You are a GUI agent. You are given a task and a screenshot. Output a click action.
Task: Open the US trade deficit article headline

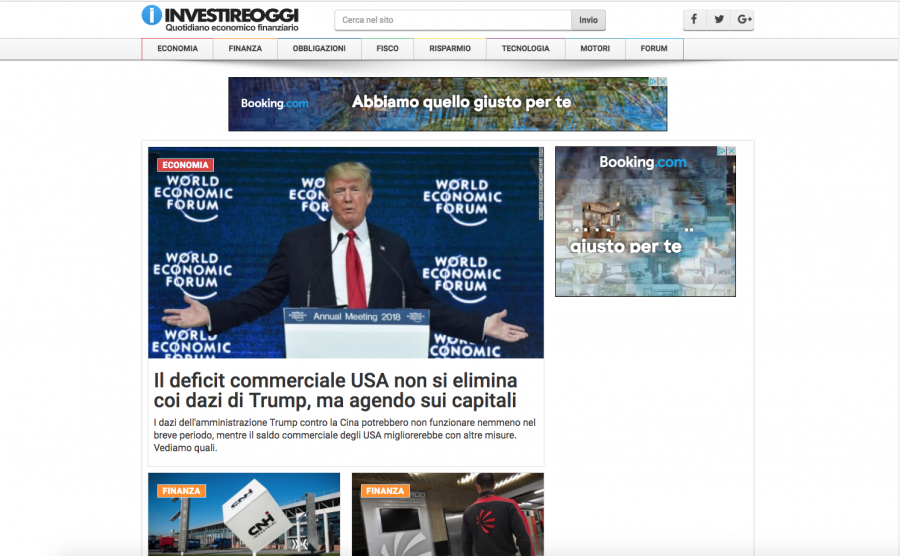click(335, 390)
